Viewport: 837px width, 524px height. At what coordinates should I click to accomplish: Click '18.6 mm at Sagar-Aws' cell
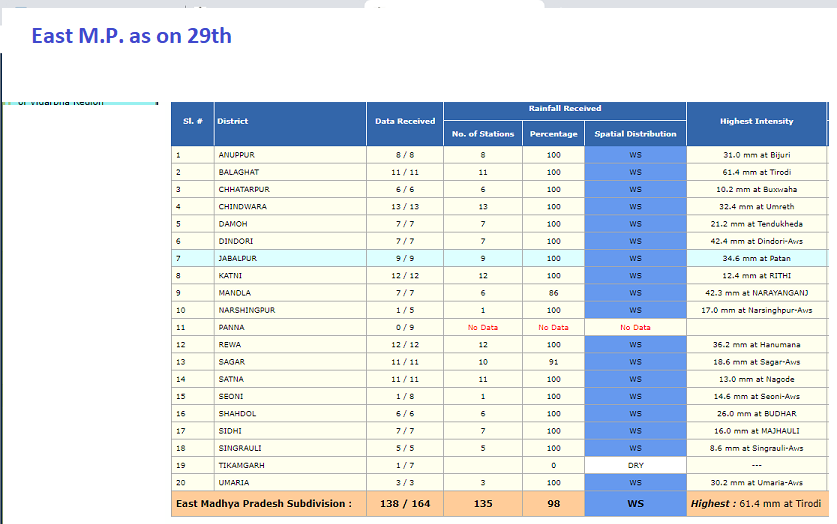click(x=756, y=362)
